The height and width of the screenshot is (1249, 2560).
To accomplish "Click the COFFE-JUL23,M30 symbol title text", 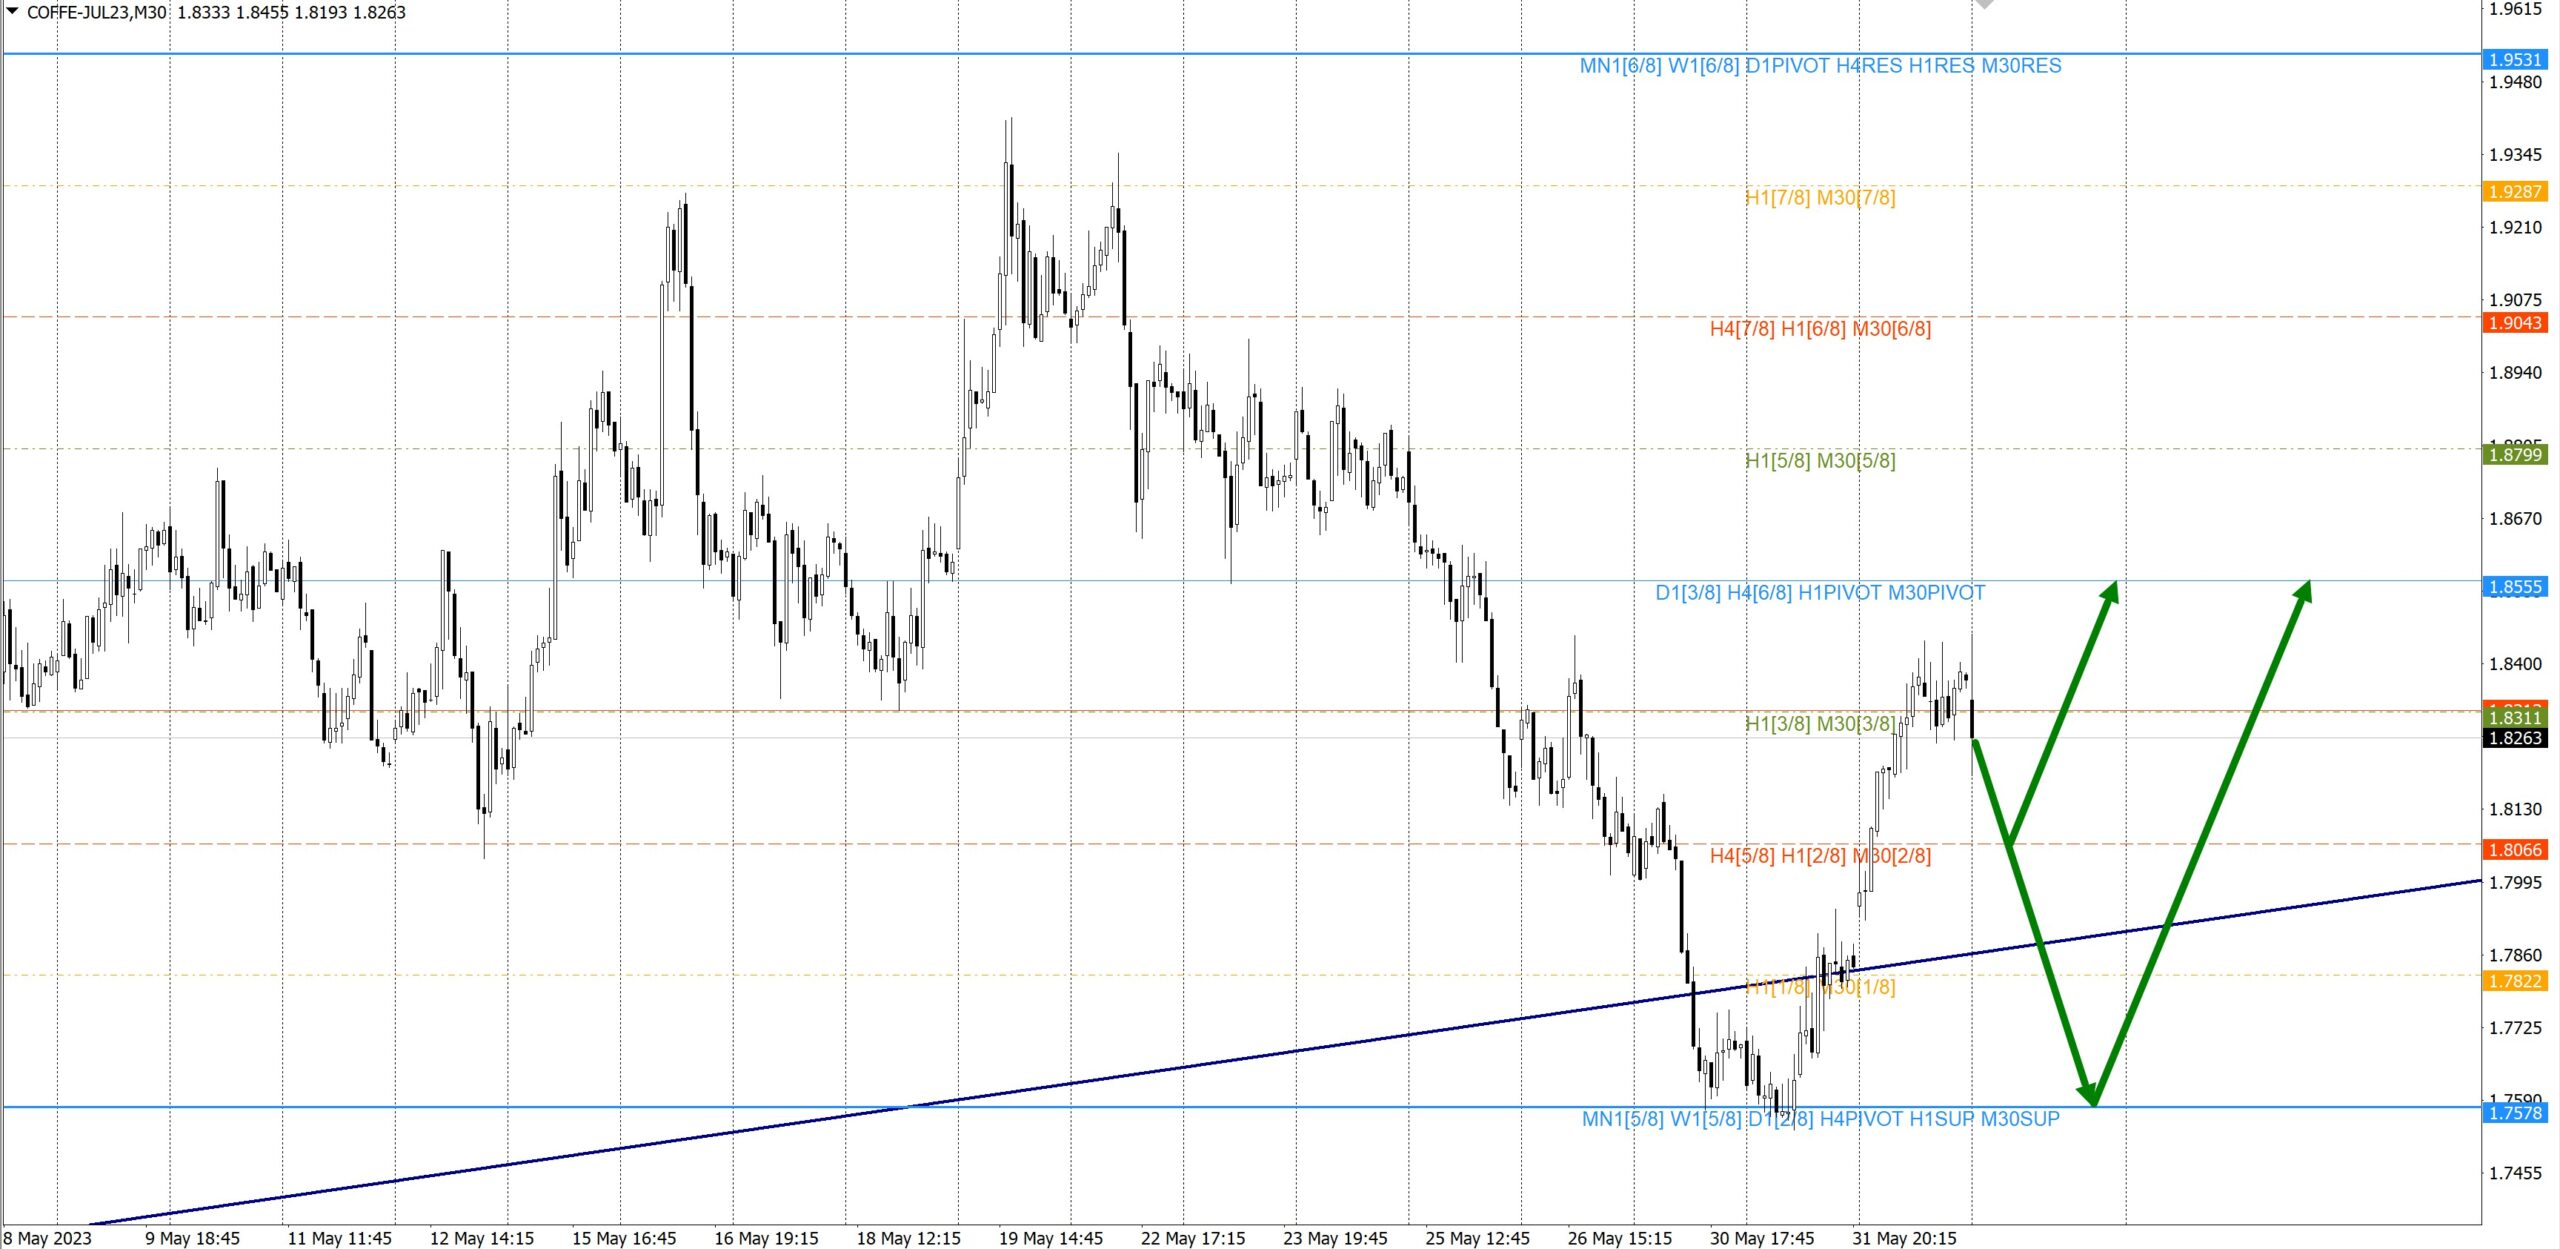I will [97, 12].
